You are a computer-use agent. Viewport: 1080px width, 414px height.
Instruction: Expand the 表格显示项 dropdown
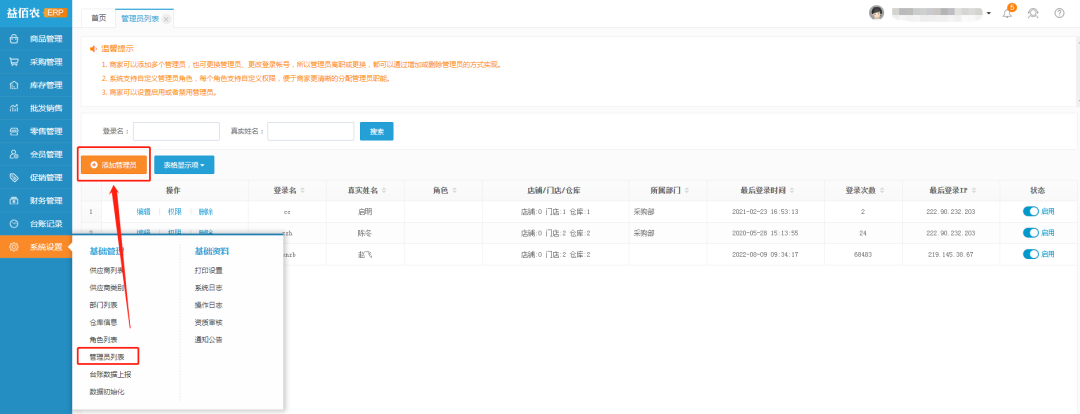pos(184,164)
